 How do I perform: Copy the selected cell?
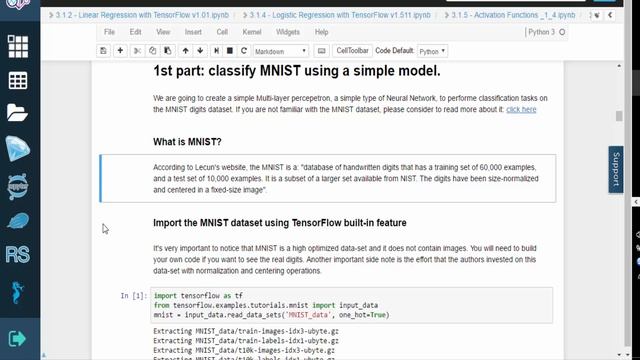[152, 51]
